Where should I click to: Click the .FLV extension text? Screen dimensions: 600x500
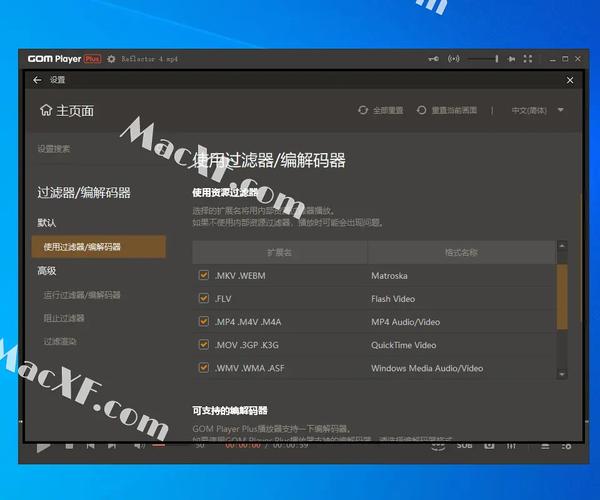tap(223, 299)
